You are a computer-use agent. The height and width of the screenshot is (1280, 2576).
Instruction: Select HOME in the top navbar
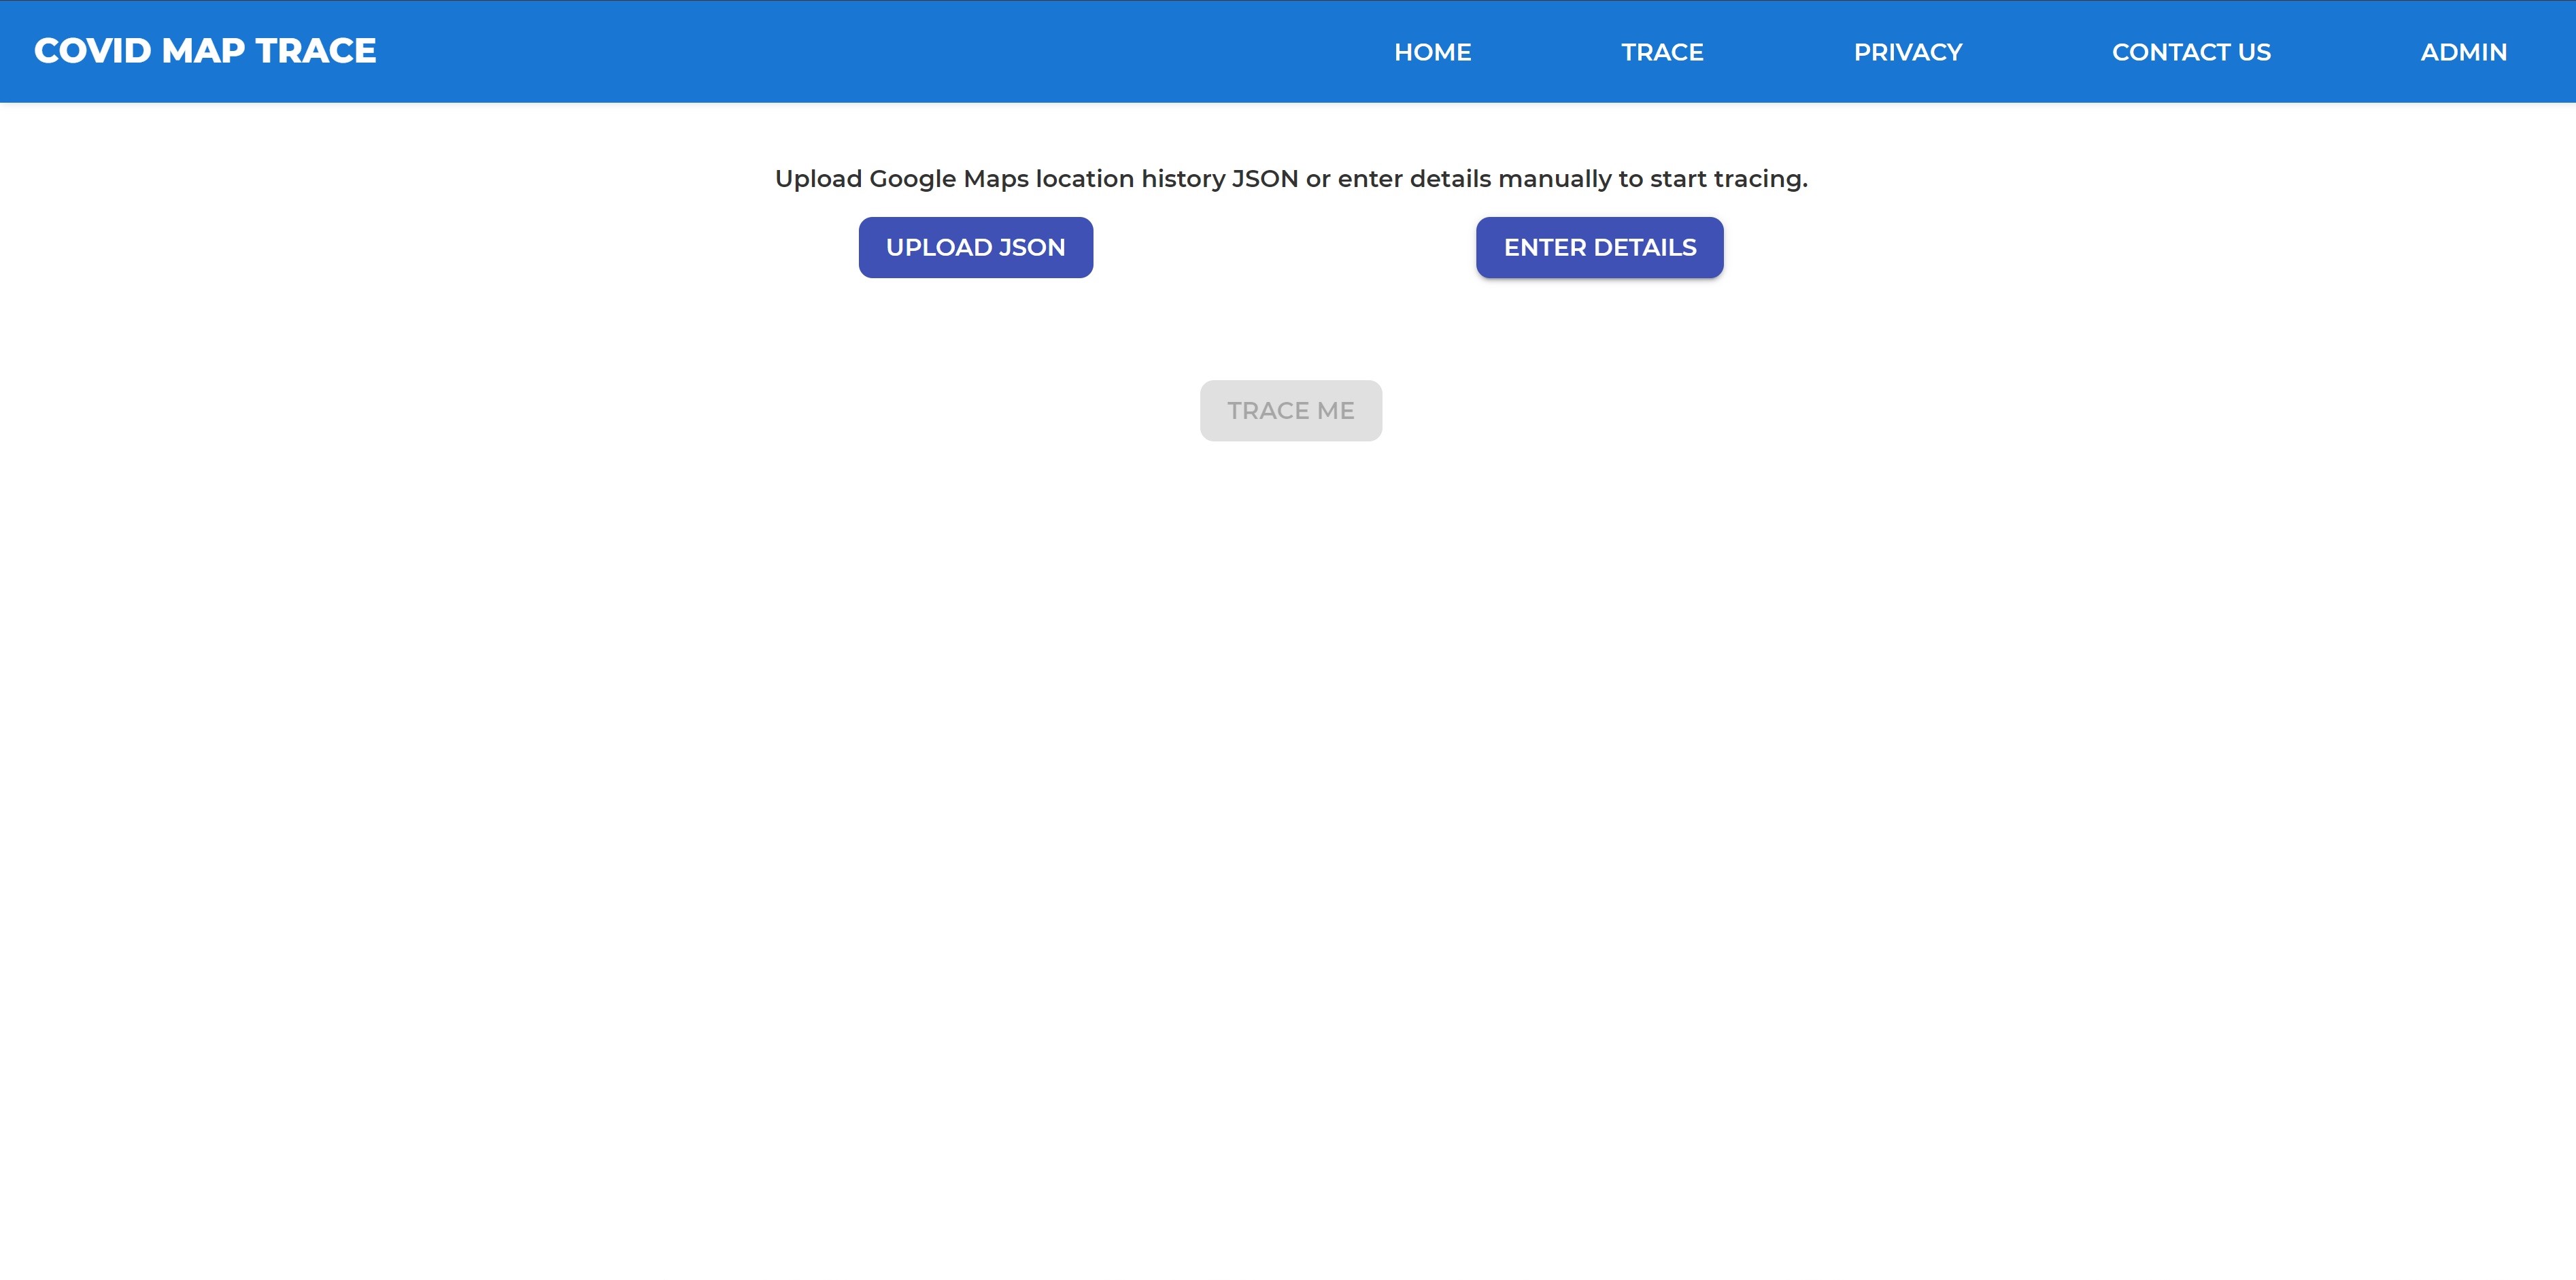pyautogui.click(x=1432, y=52)
